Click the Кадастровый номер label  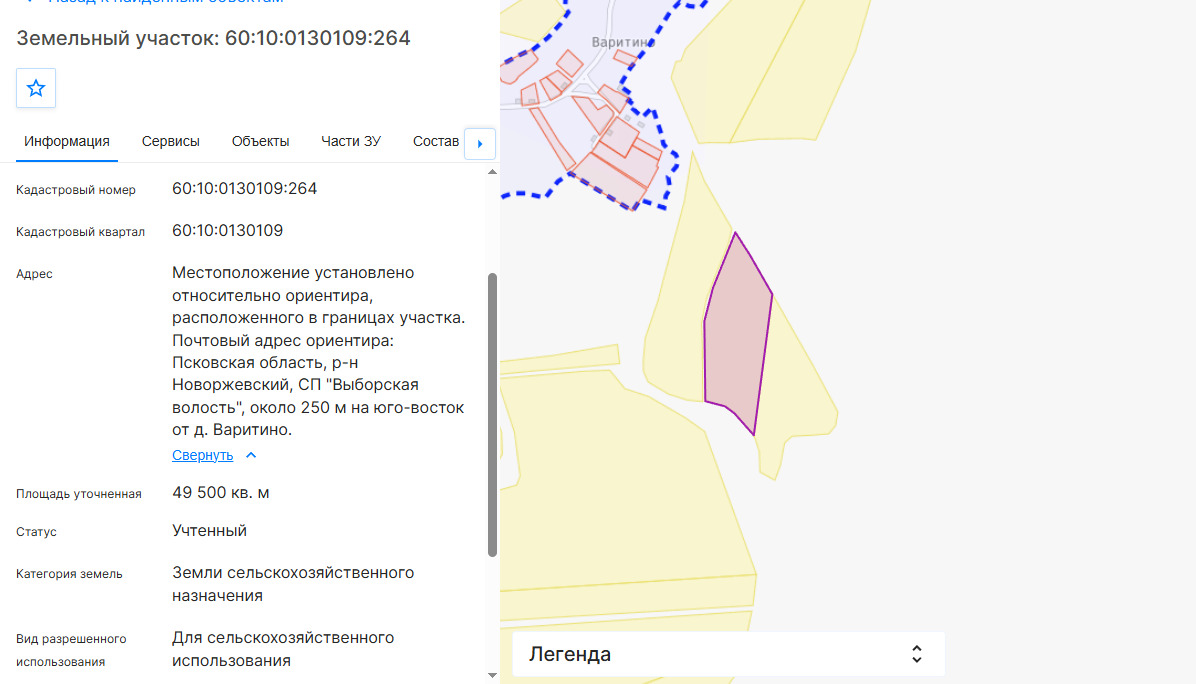click(x=76, y=190)
